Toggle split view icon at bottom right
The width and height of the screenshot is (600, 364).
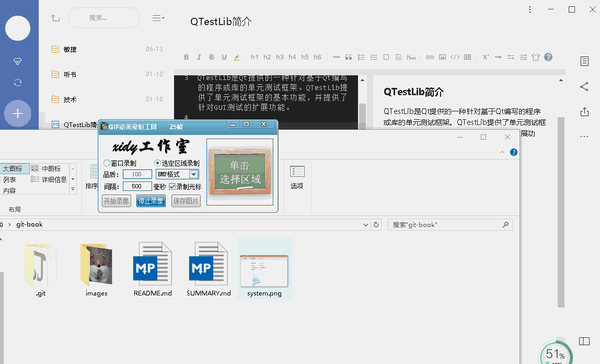coord(584,341)
